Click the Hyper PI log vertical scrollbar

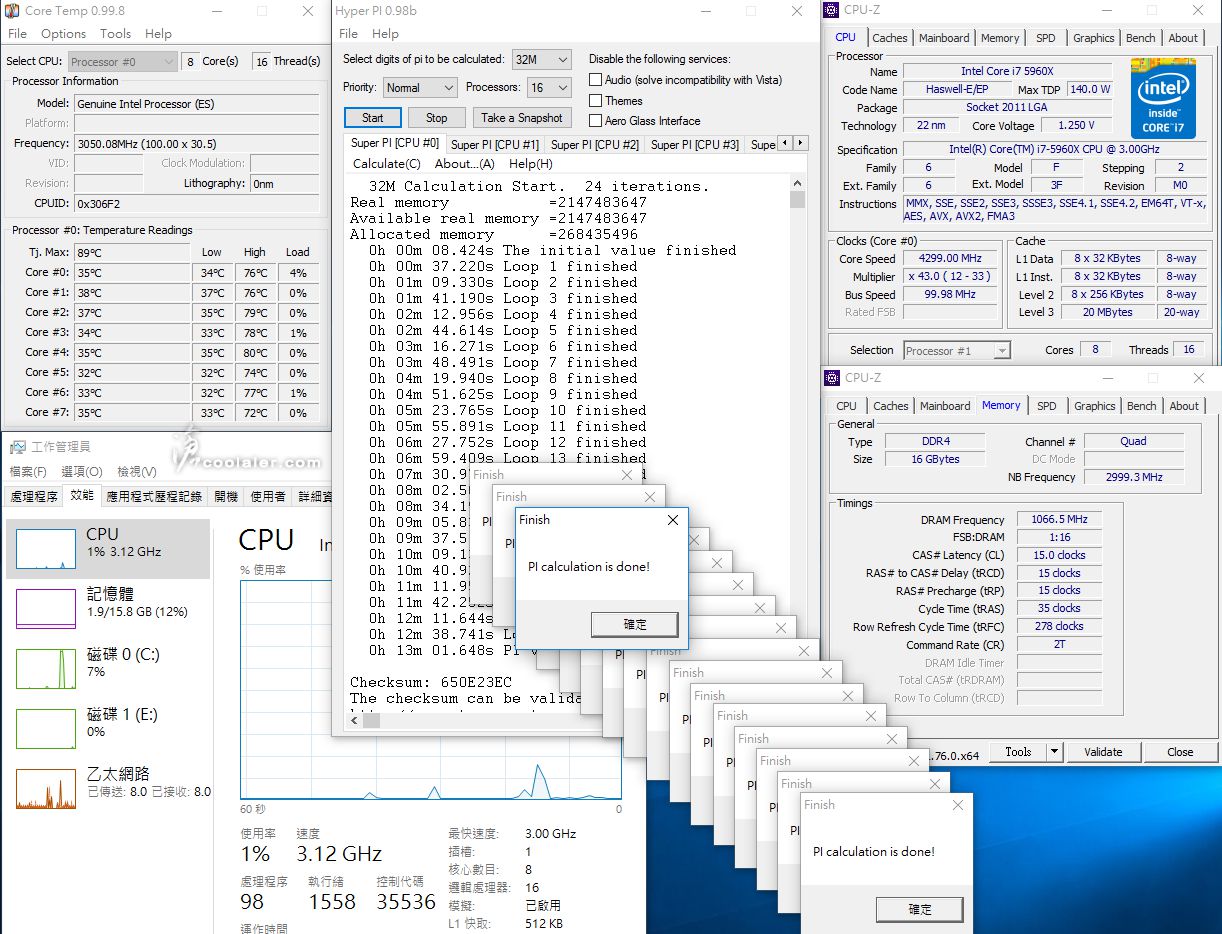797,442
